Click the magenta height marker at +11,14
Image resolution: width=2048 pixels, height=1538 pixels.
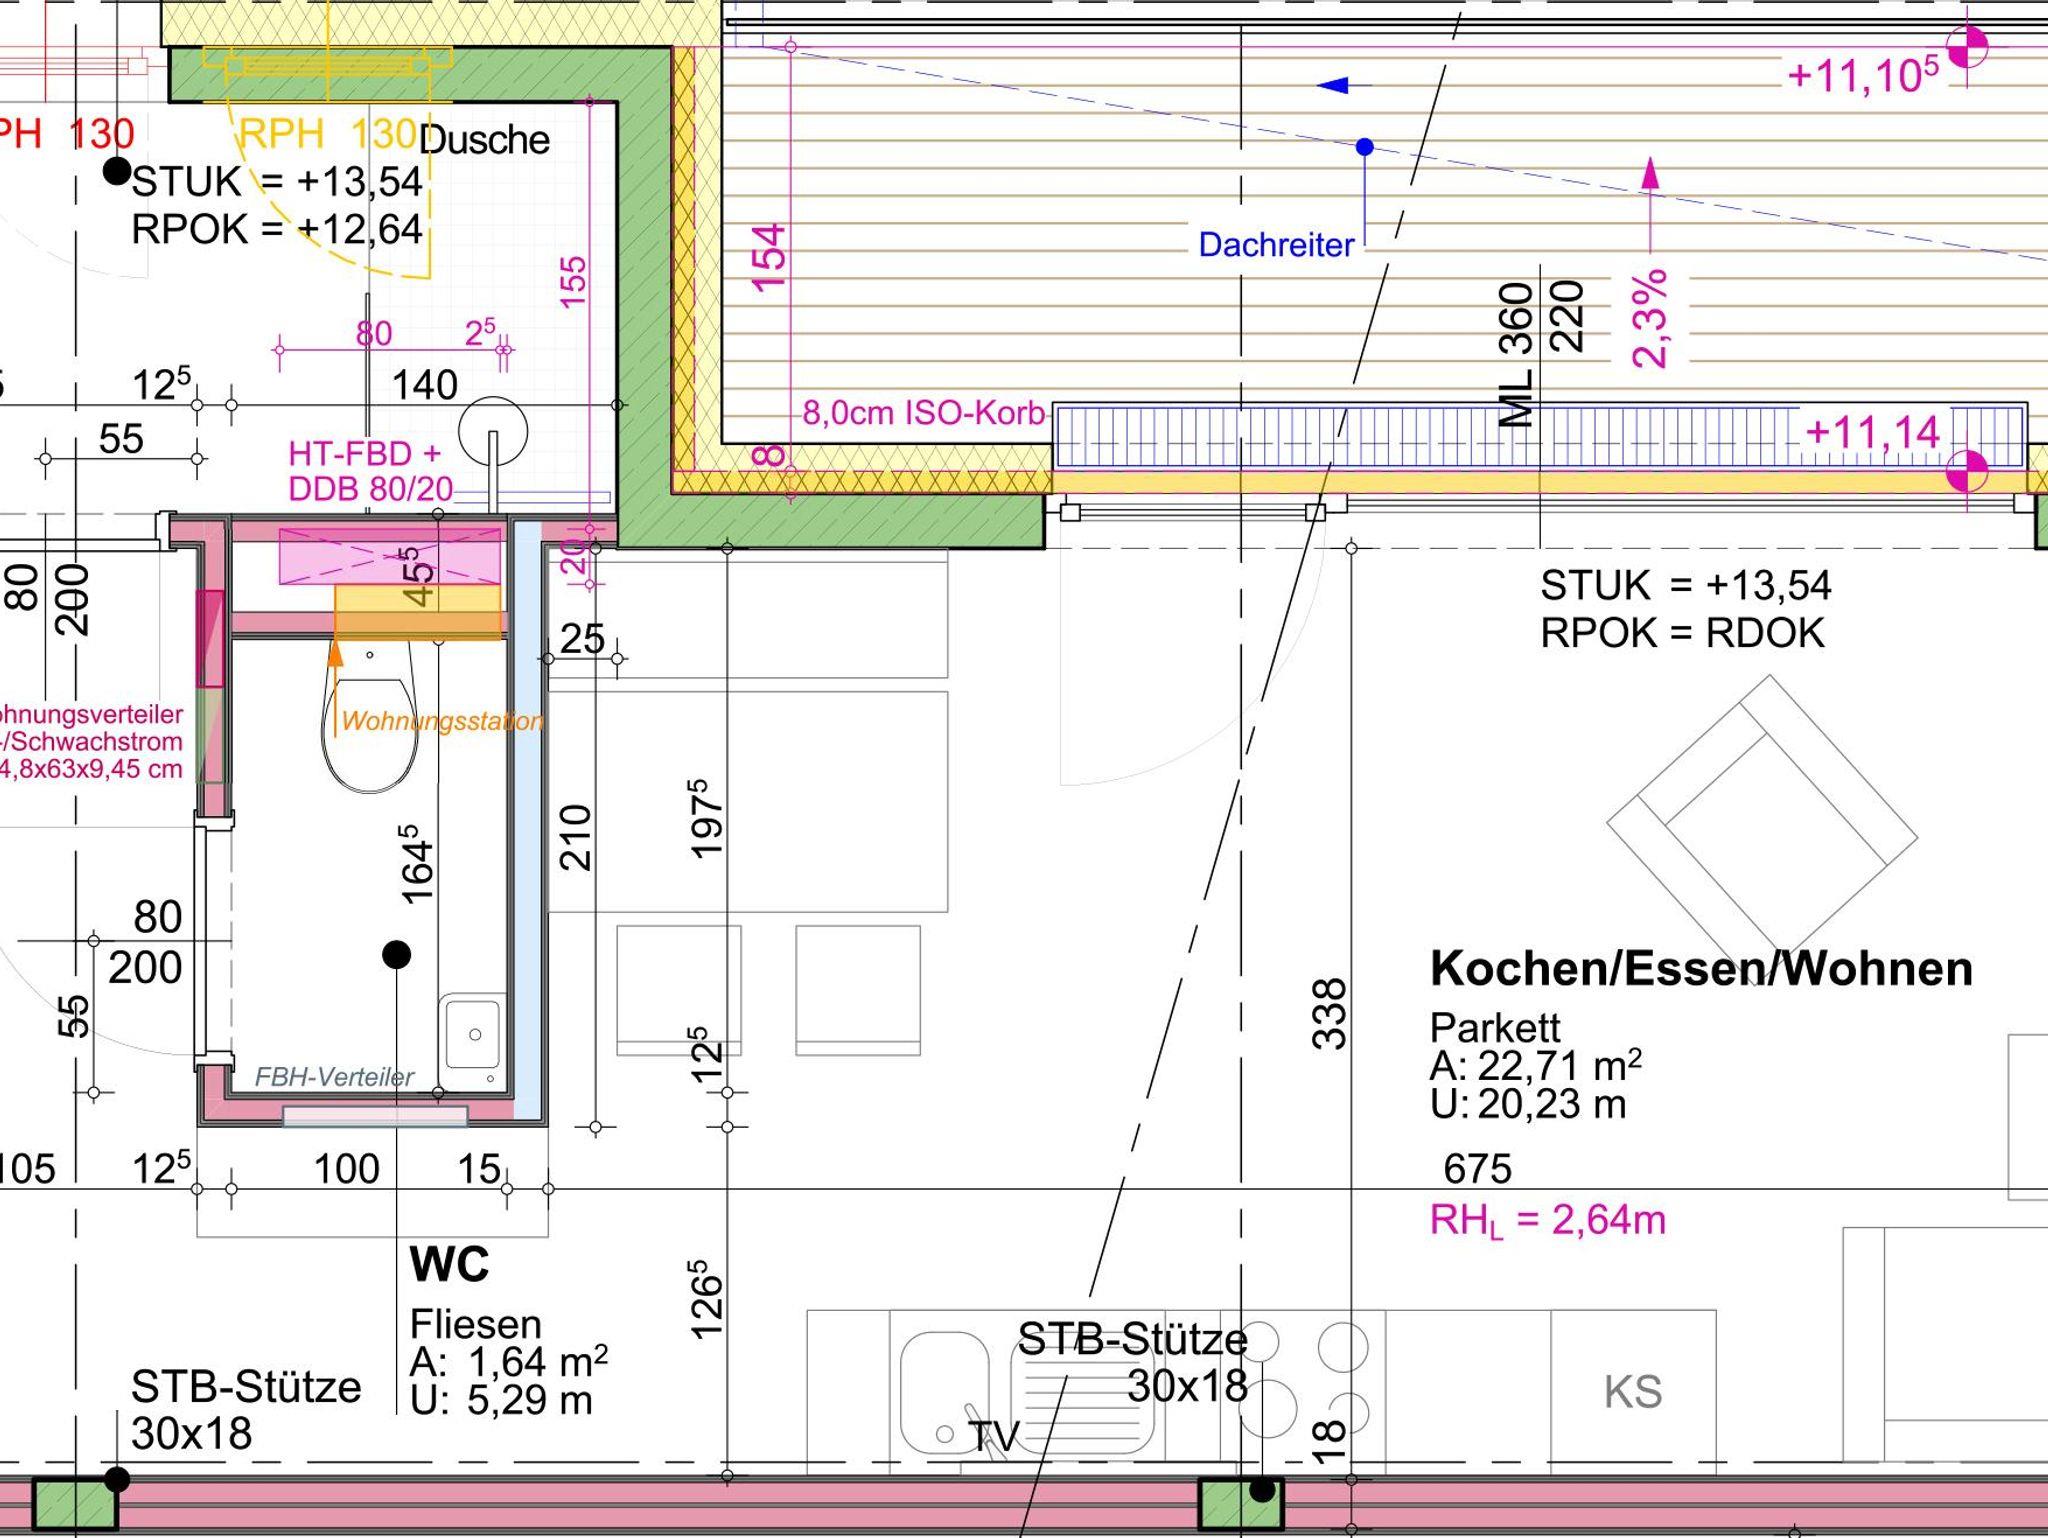click(x=1966, y=471)
